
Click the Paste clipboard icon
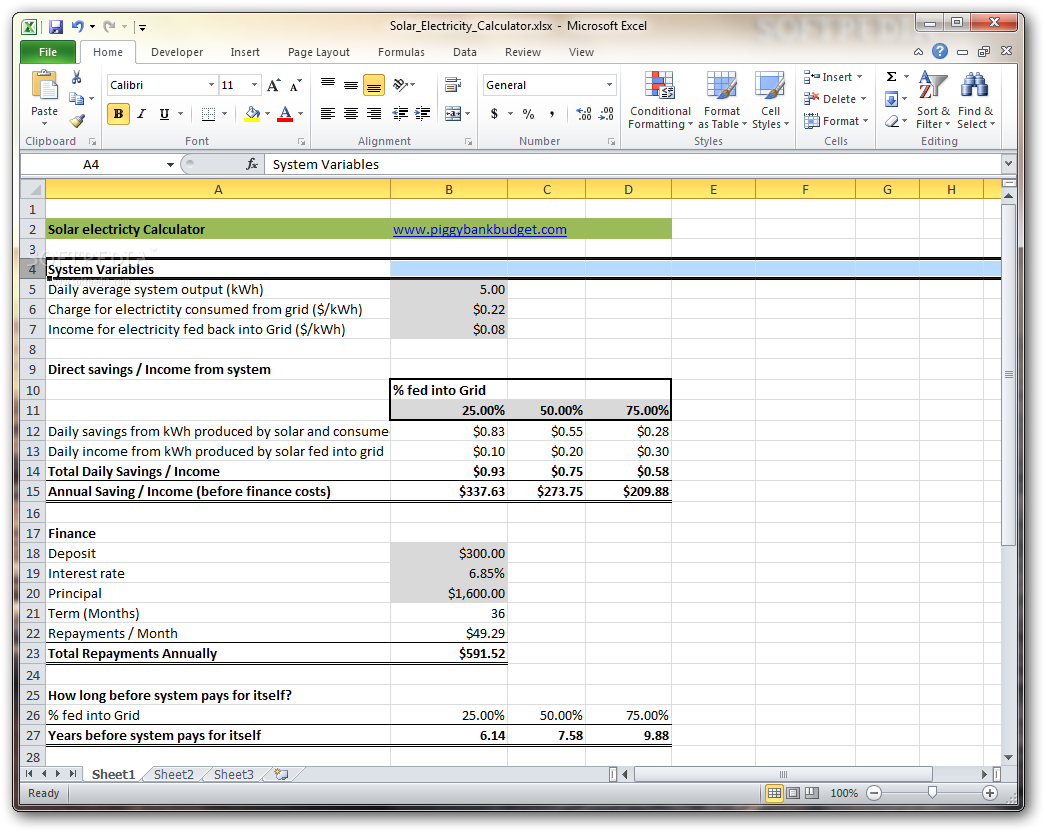click(x=45, y=87)
